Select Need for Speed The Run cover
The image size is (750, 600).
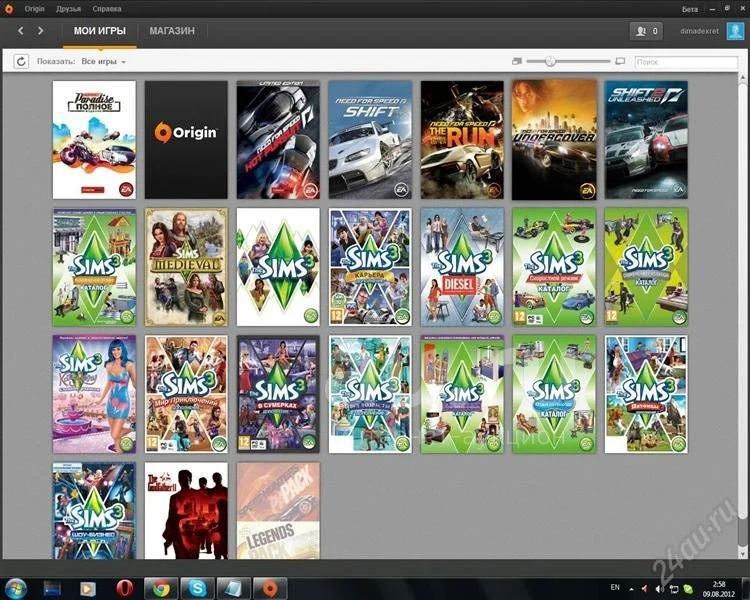pyautogui.click(x=462, y=140)
